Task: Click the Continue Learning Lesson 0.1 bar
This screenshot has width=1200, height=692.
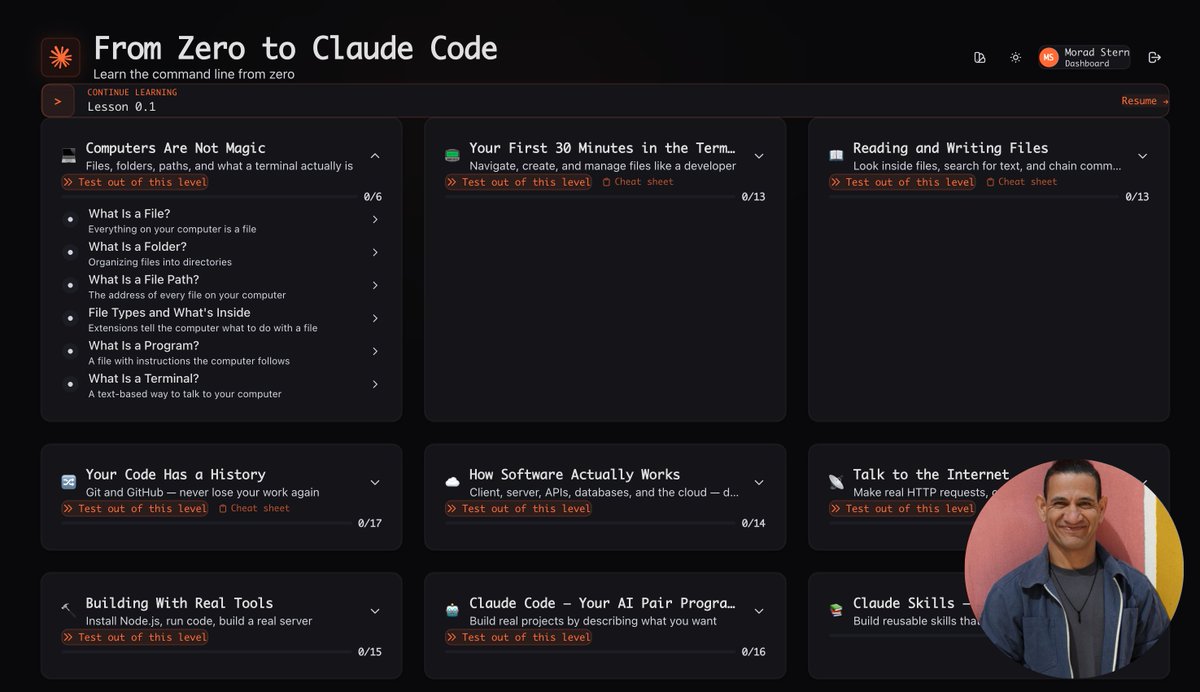Action: pyautogui.click(x=605, y=101)
